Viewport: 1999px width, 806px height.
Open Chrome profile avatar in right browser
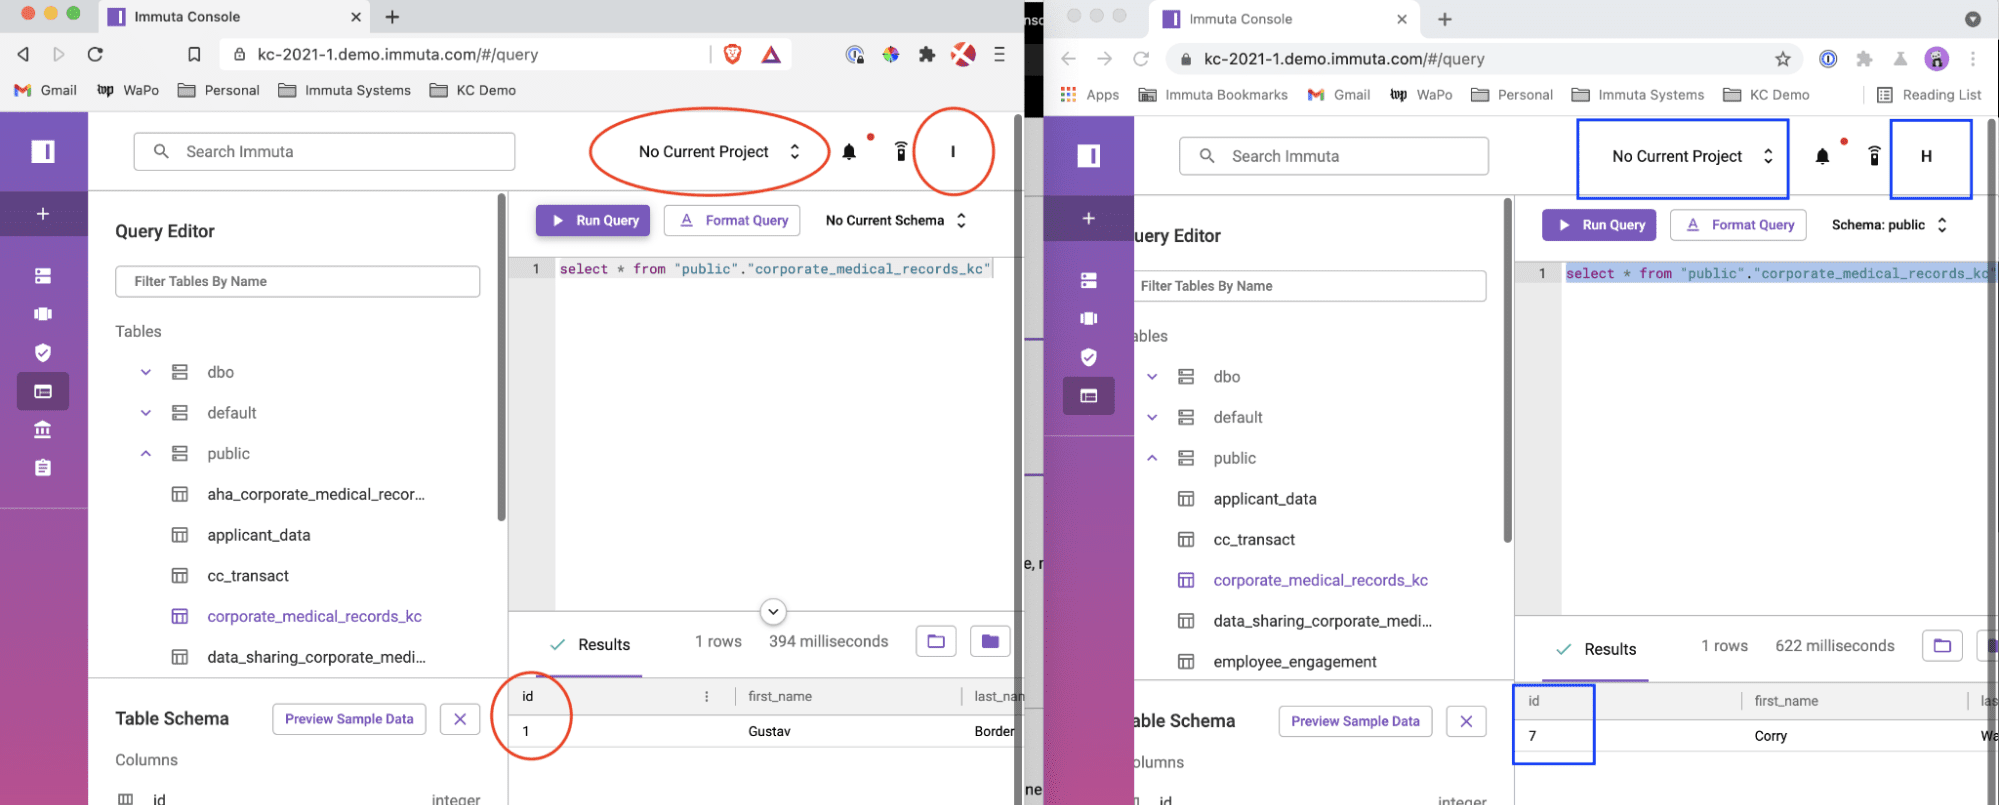tap(1937, 59)
